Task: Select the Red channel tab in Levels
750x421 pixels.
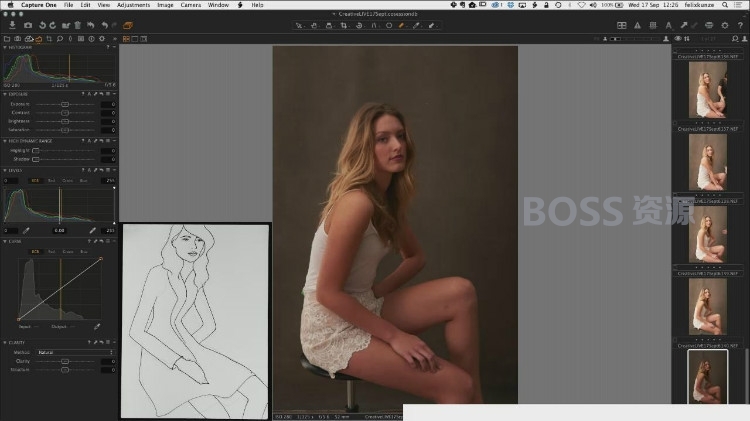Action: click(x=51, y=181)
